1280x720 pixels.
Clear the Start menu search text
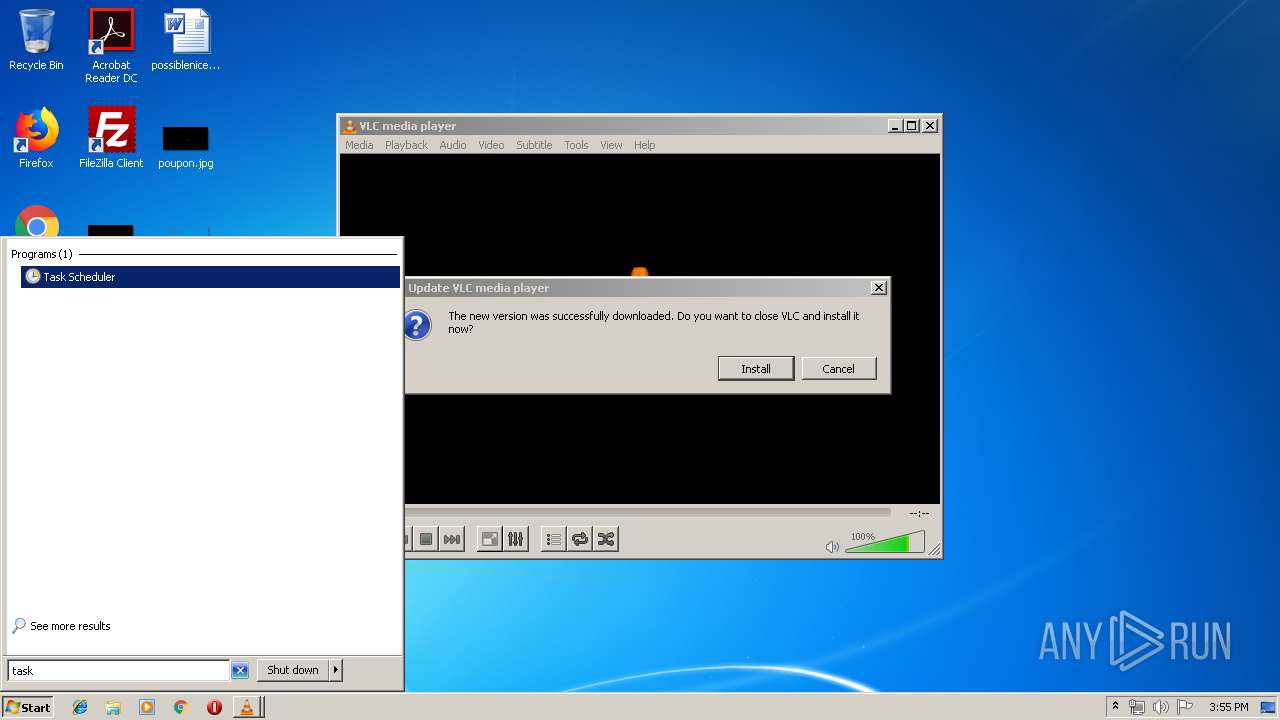click(x=240, y=670)
